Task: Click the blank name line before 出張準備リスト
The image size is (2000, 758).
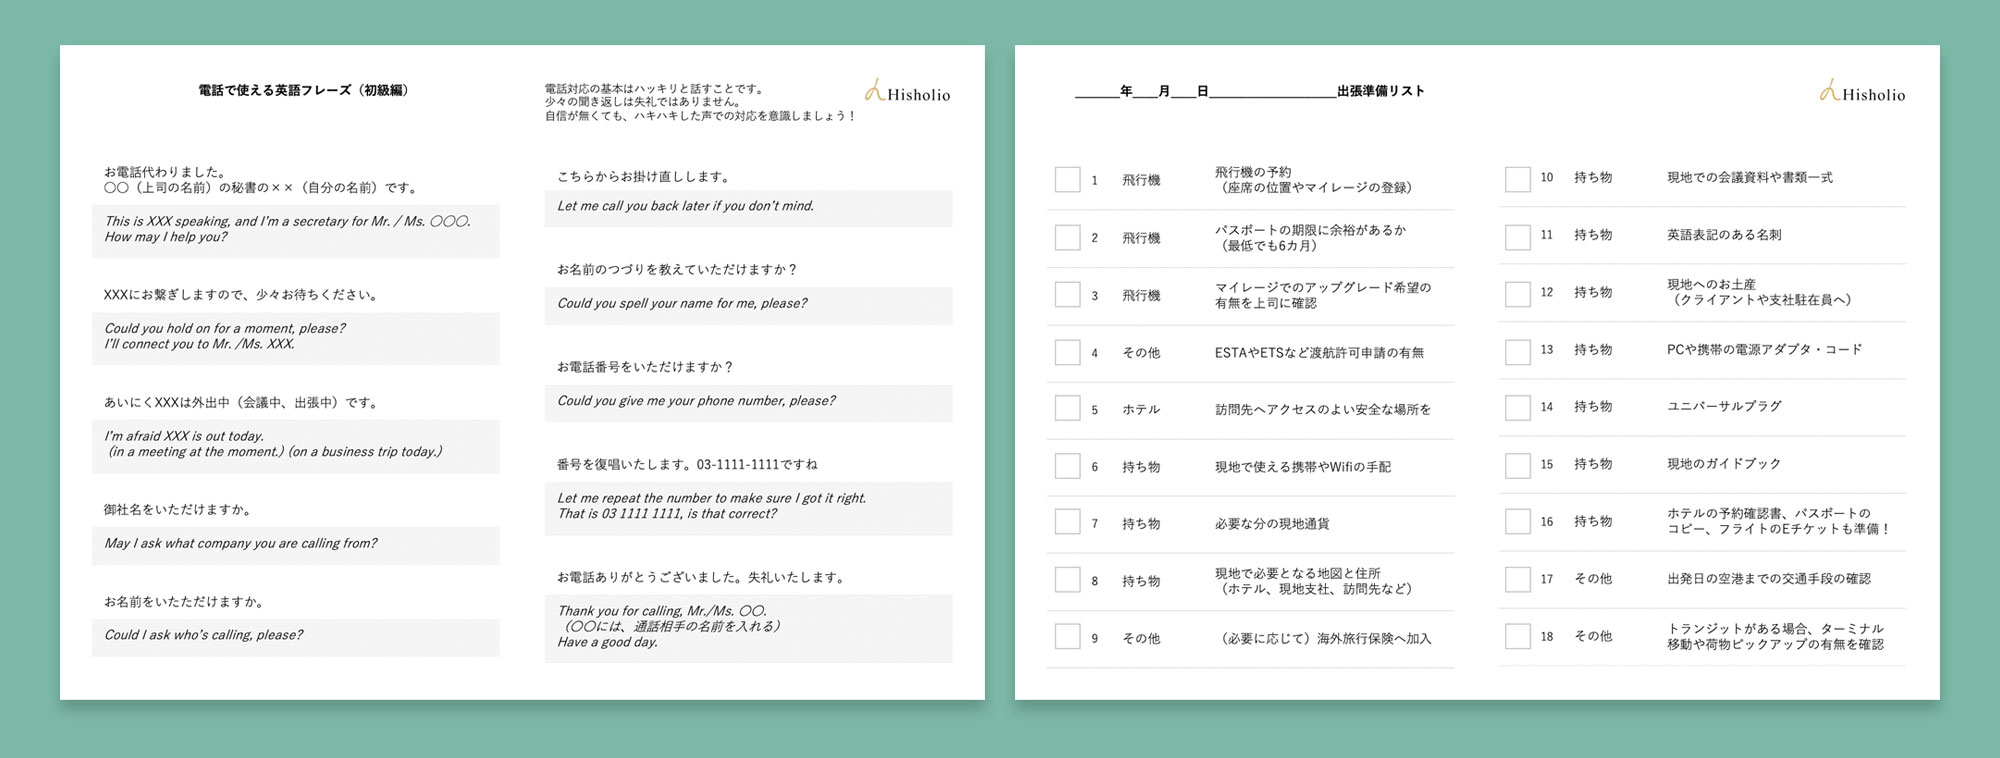Action: (1272, 91)
